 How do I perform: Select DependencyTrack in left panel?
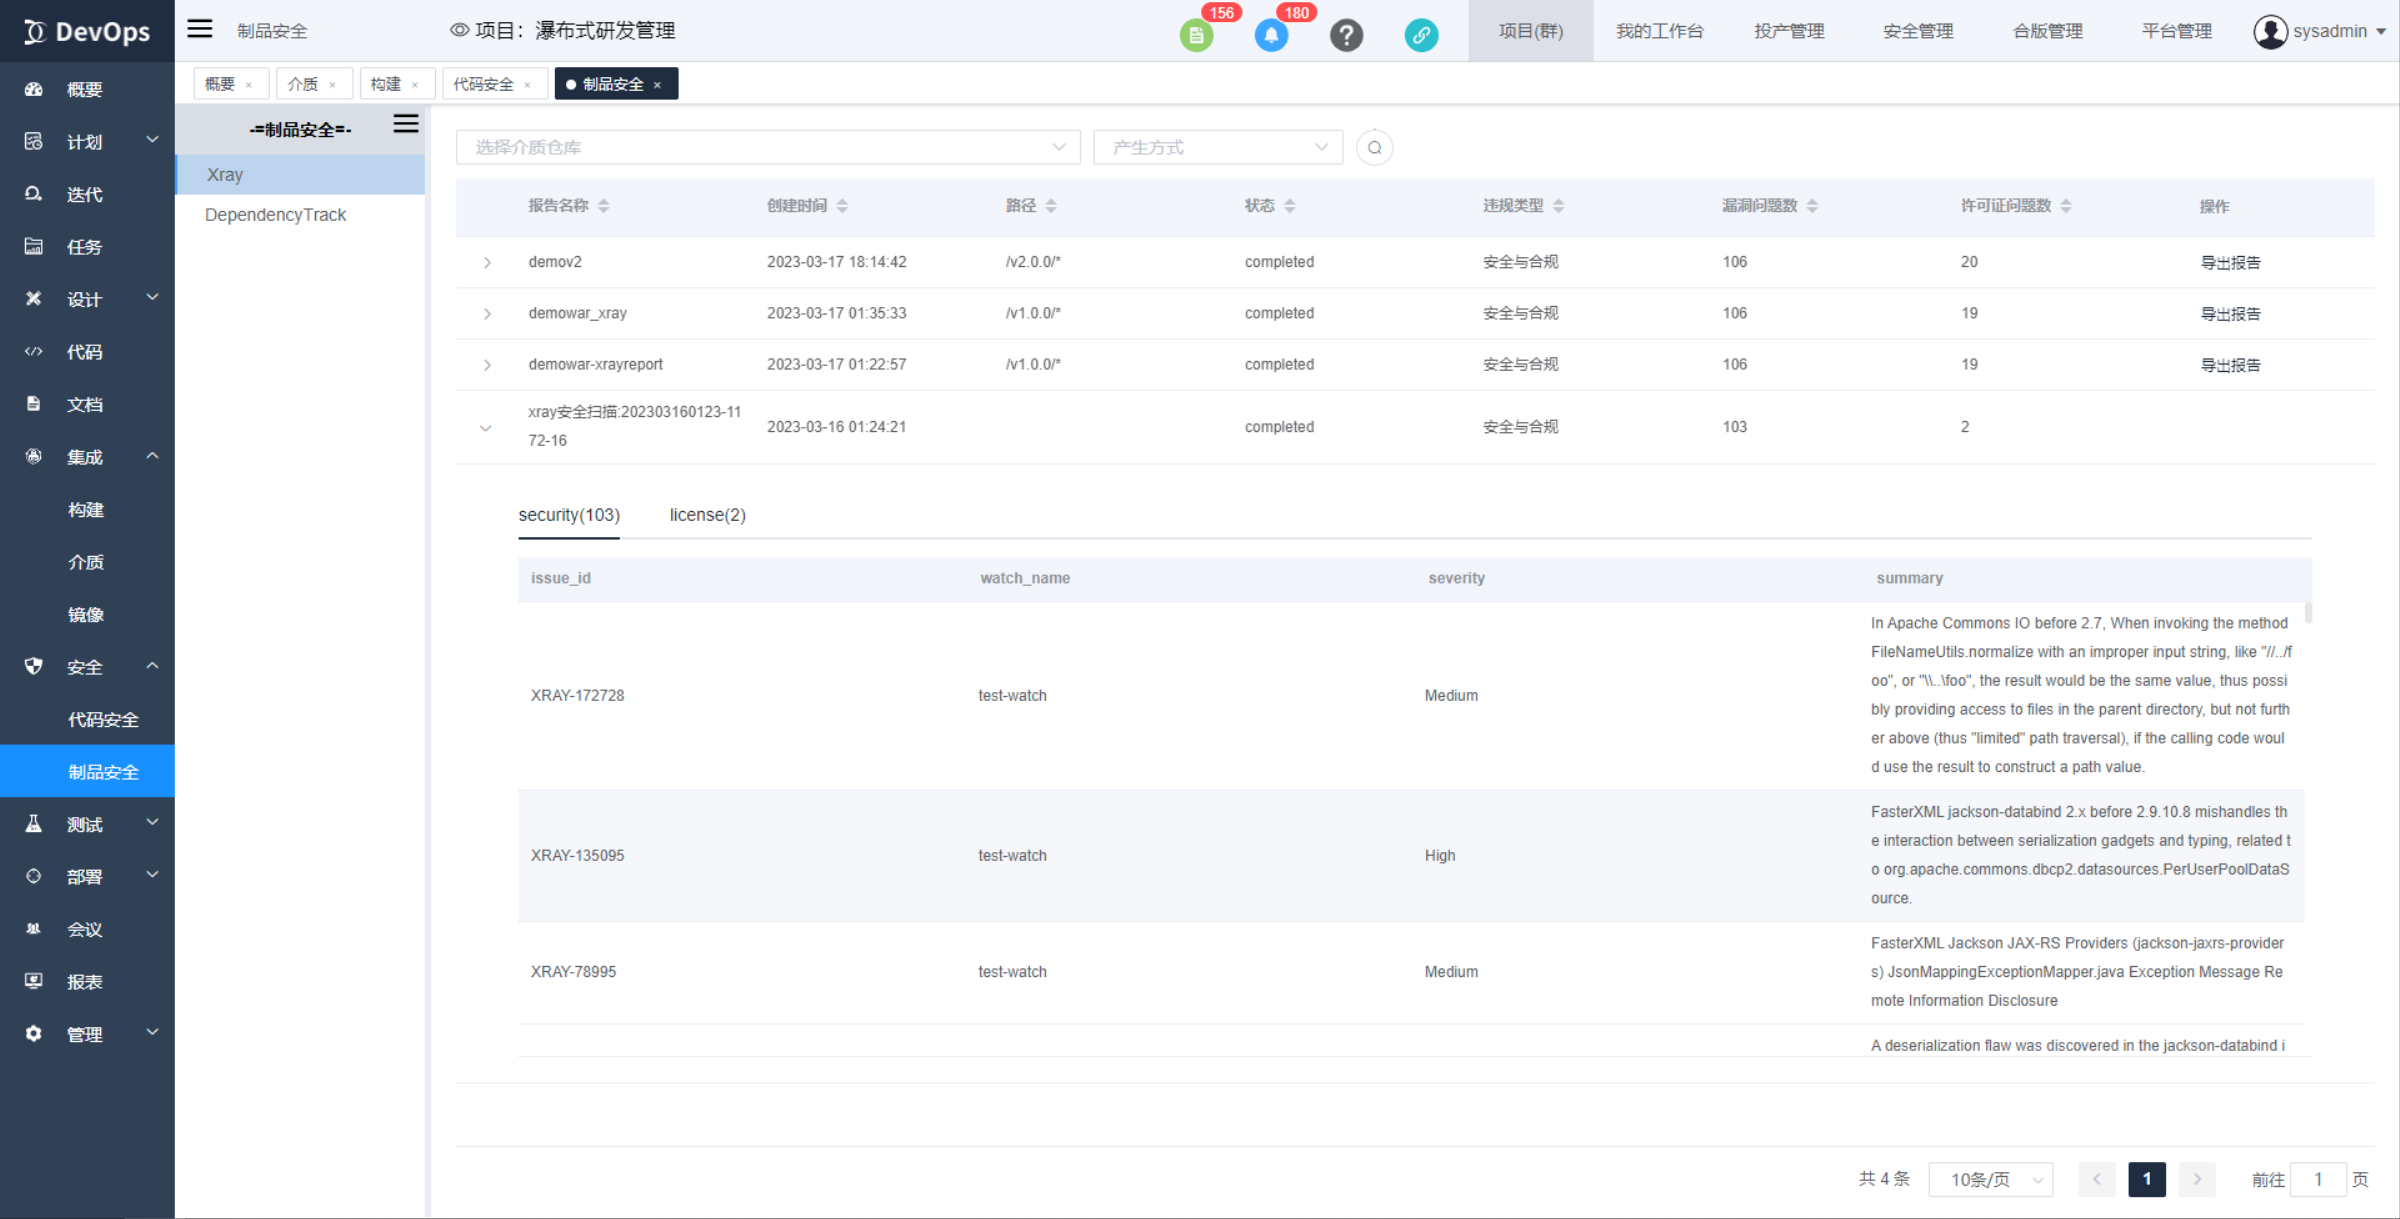(x=275, y=214)
